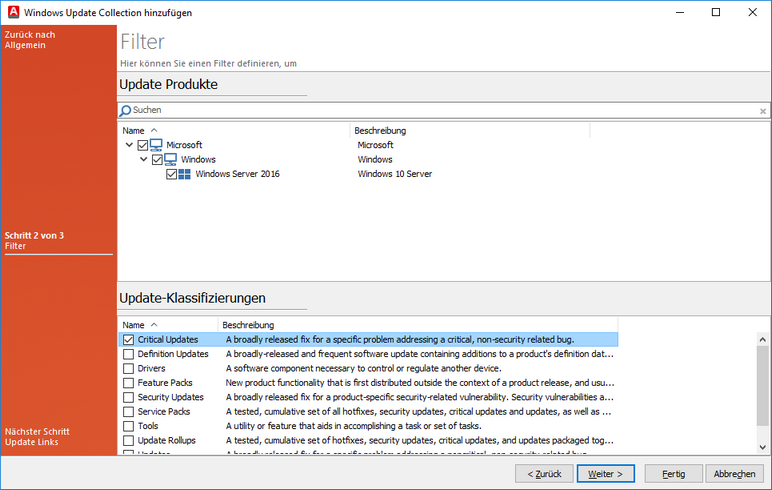
Task: Sort classifications by the Name column header
Action: click(x=168, y=325)
